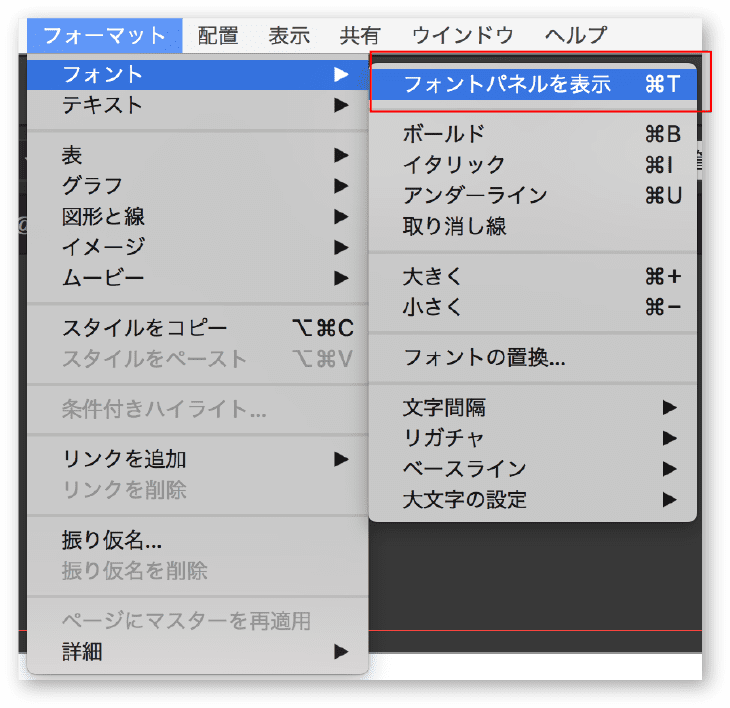This screenshot has width=730, height=708.
Task: Expand the リンクを追加 submenu
Action: click(x=198, y=459)
